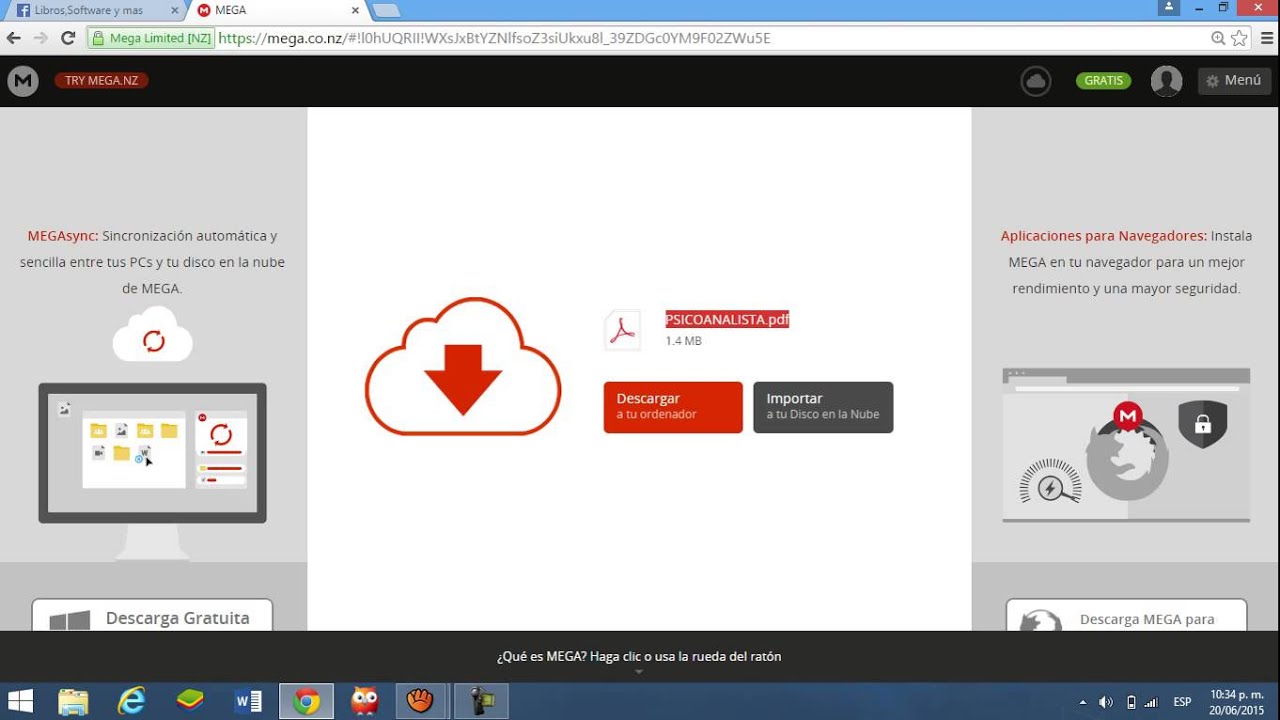Screen dimensions: 1280x720
Task: Open the owl app in taskbar
Action: pos(365,702)
